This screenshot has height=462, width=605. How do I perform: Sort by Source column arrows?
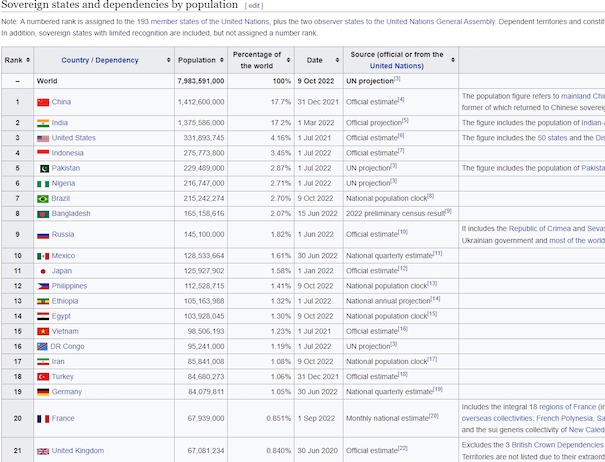coord(453,60)
